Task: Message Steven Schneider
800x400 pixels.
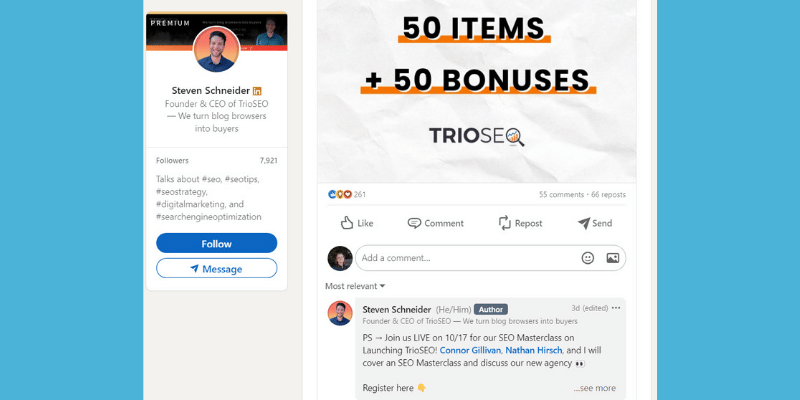Action: coord(217,268)
